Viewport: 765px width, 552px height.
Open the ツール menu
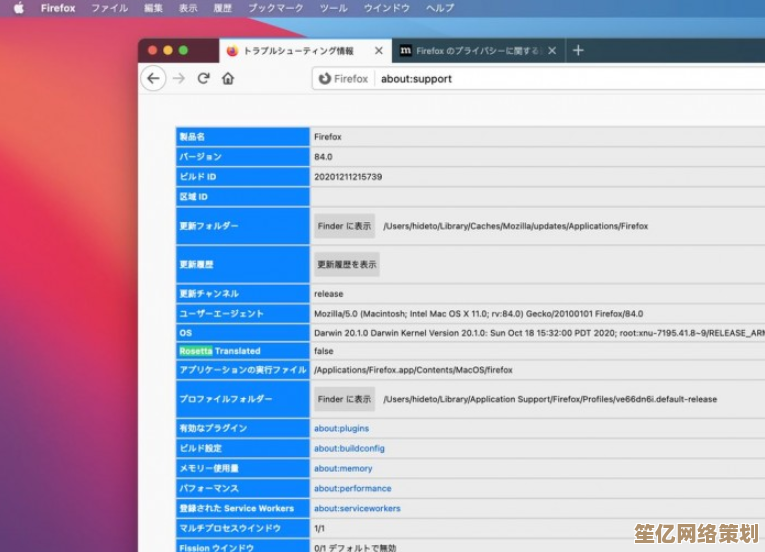point(334,8)
